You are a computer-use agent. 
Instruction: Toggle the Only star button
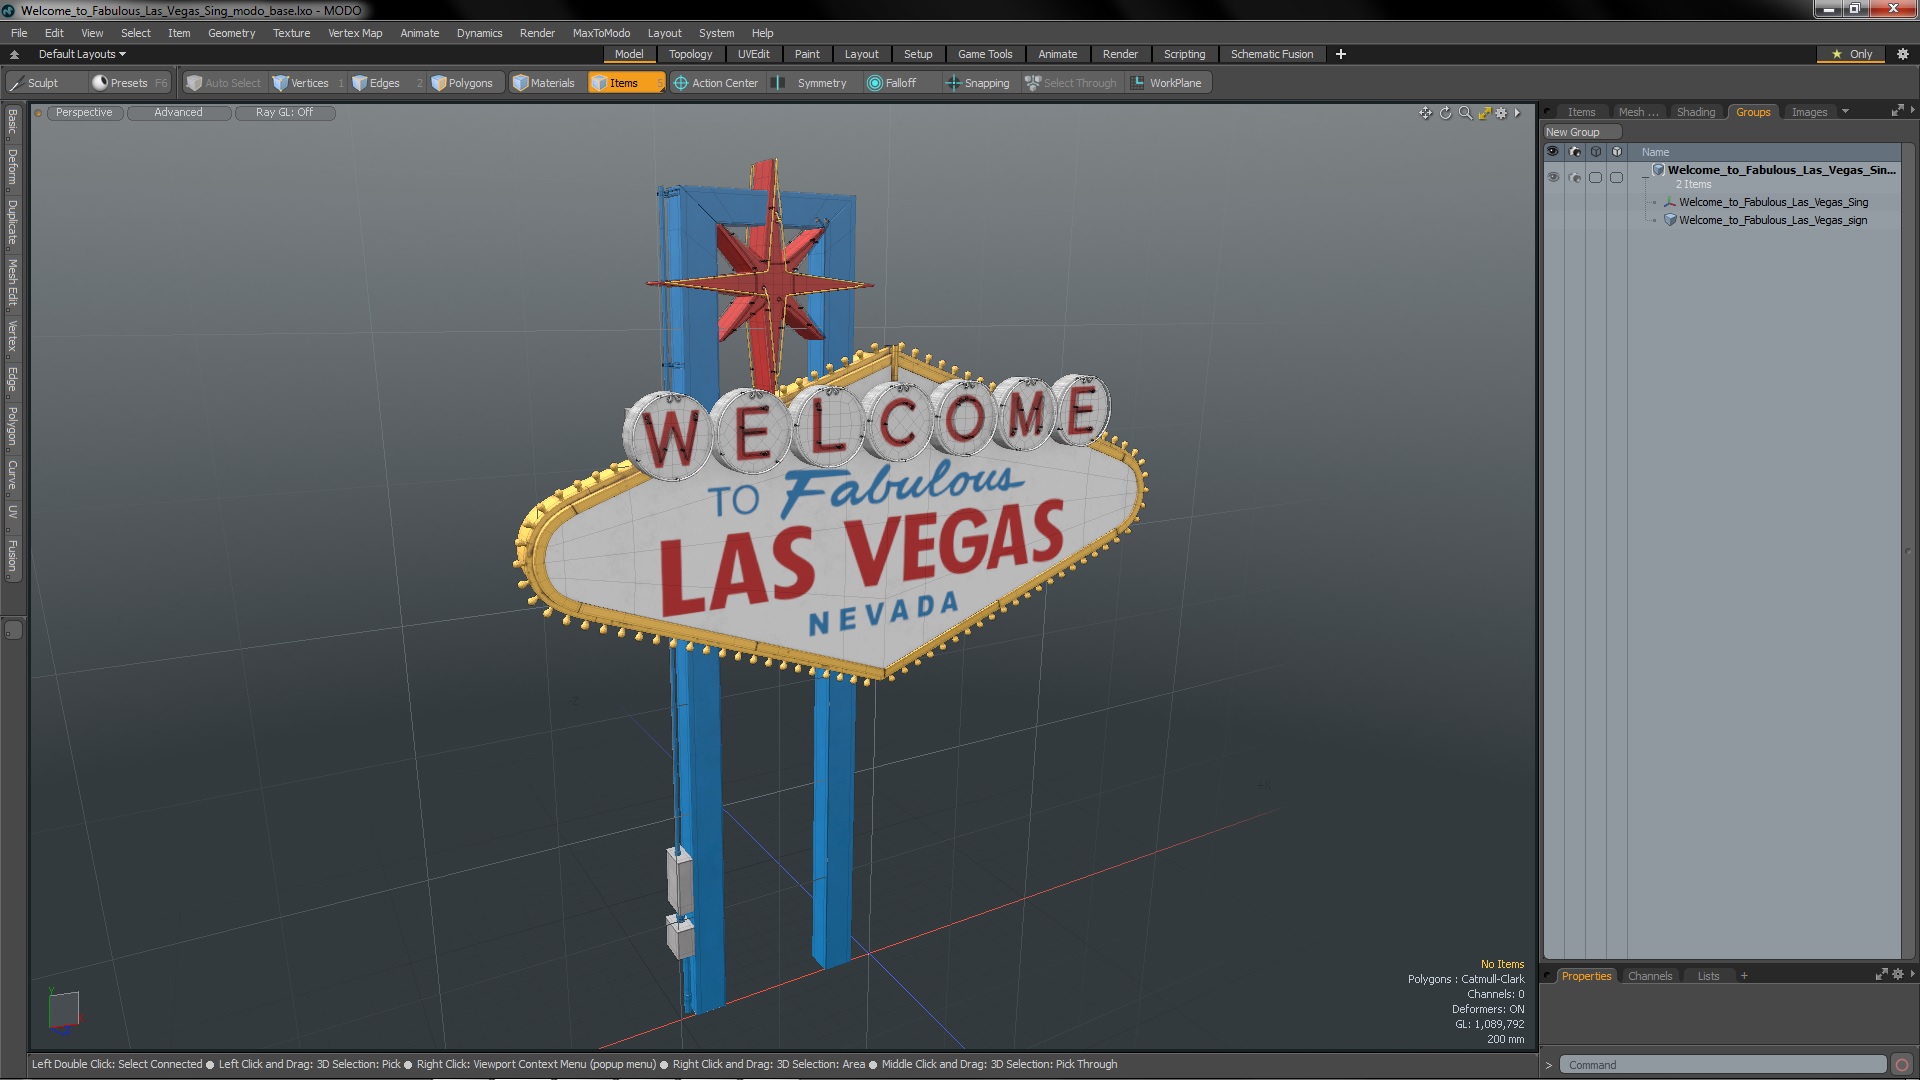pos(1851,54)
